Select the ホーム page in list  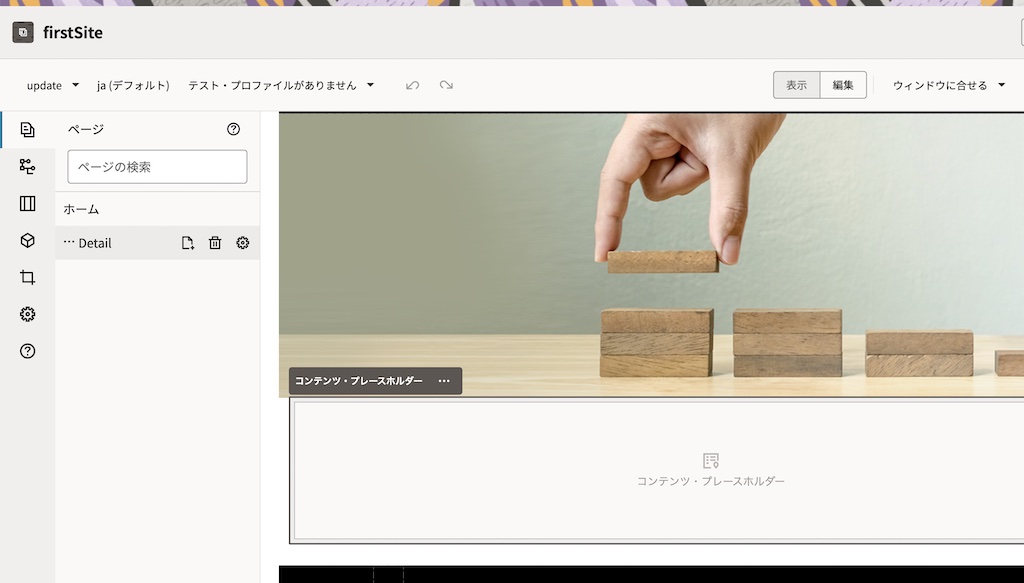pyautogui.click(x=81, y=209)
